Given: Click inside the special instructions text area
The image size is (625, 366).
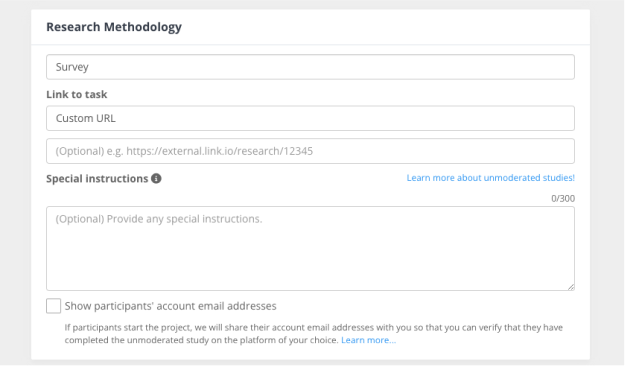Looking at the screenshot, I should (310, 248).
